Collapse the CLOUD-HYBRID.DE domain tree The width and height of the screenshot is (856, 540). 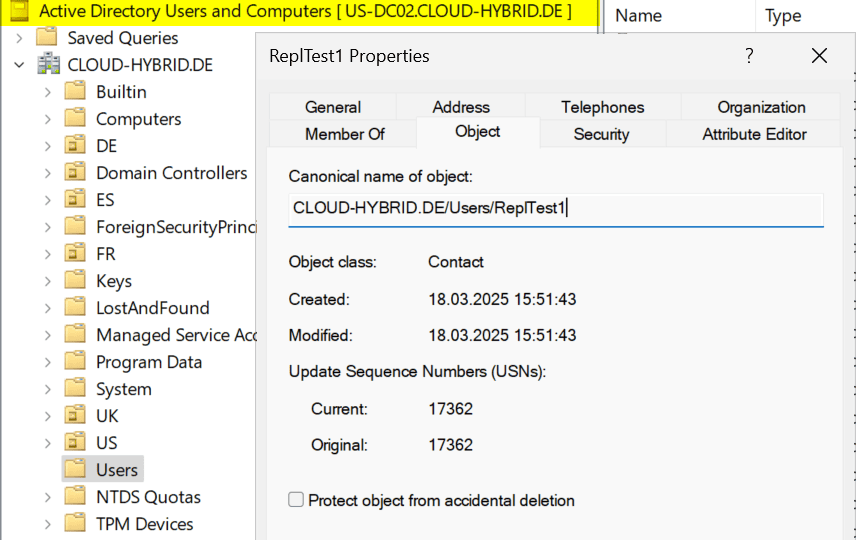tap(19, 65)
